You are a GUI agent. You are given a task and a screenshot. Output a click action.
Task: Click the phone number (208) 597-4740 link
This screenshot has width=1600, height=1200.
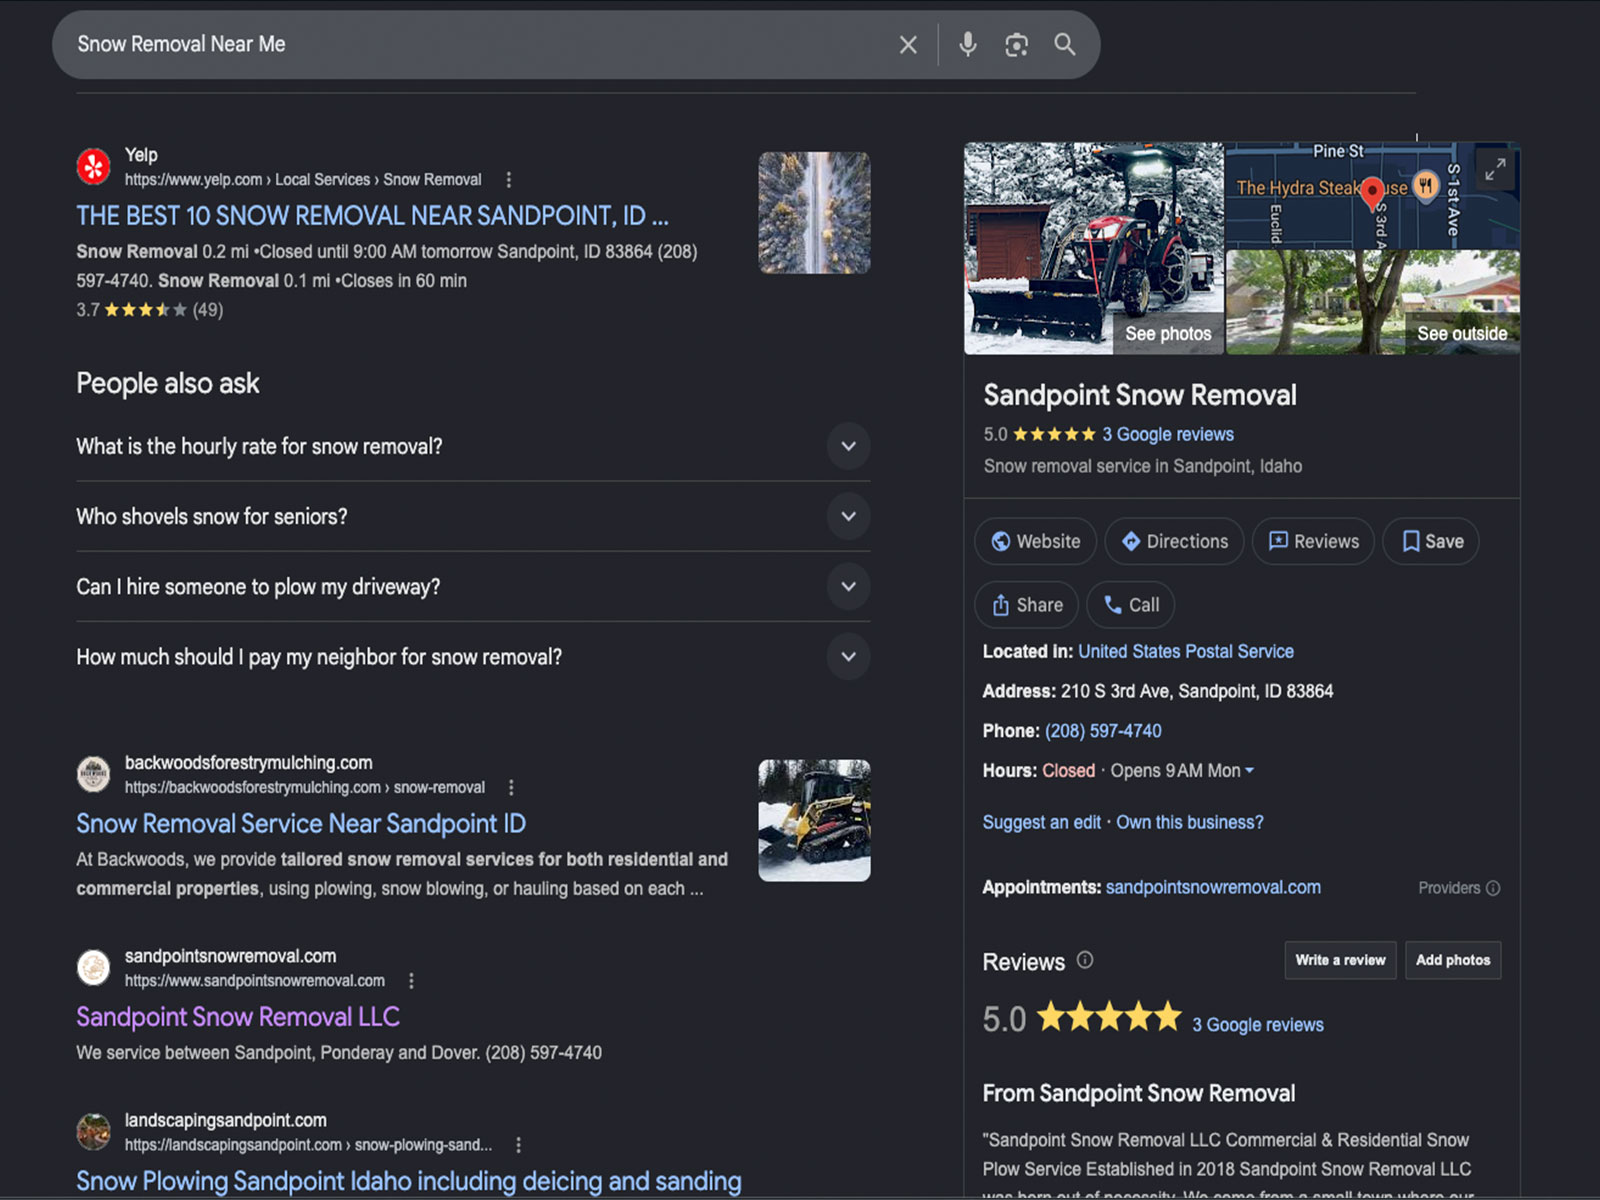(1103, 731)
